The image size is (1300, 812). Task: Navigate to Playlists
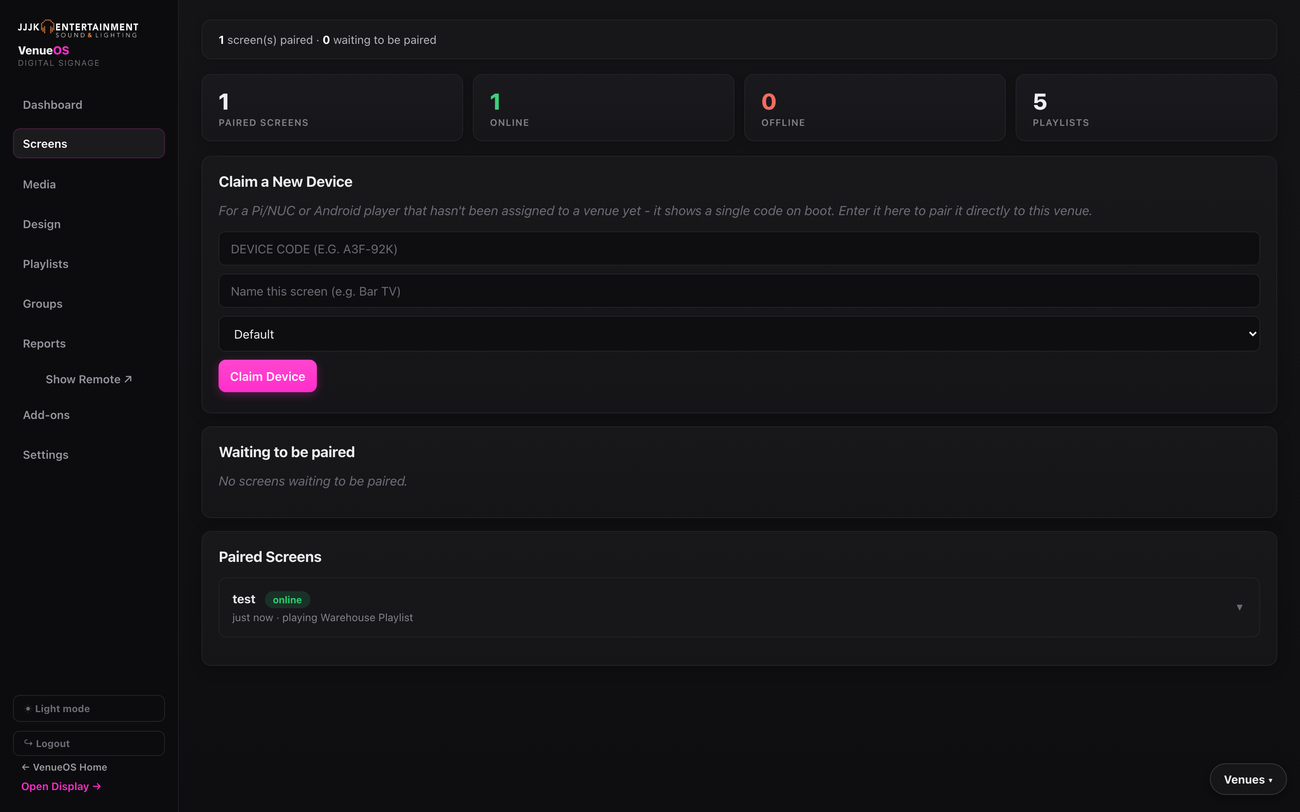click(89, 264)
